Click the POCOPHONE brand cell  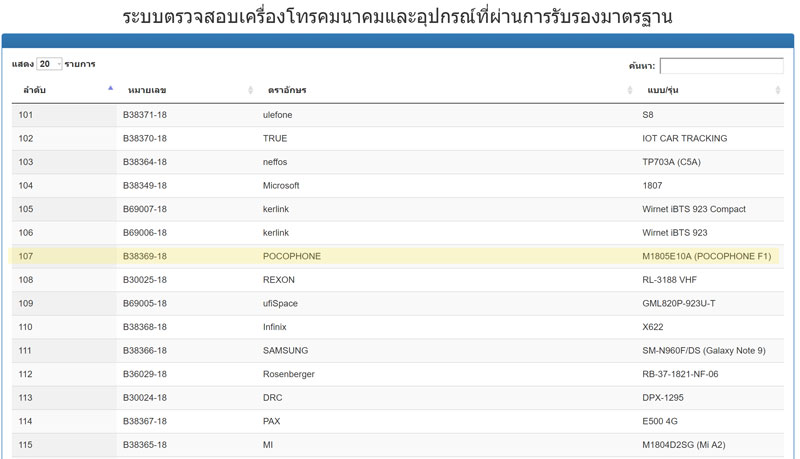pyautogui.click(x=292, y=256)
